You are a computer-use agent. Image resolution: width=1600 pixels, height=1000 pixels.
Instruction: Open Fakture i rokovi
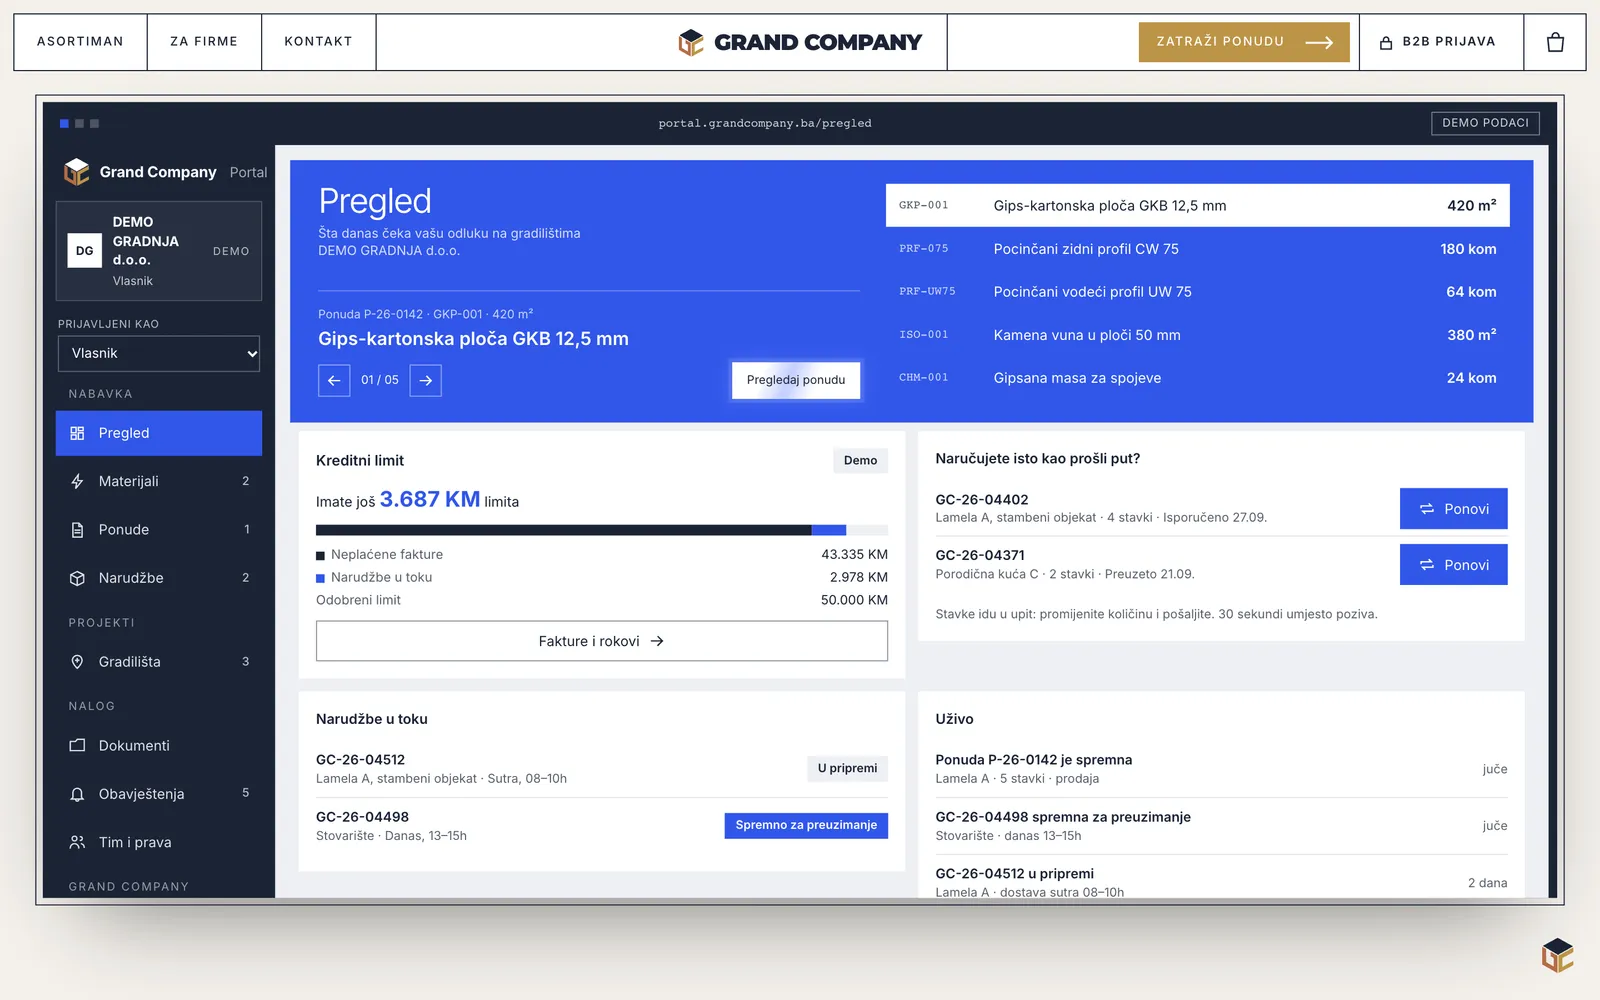pyautogui.click(x=602, y=641)
